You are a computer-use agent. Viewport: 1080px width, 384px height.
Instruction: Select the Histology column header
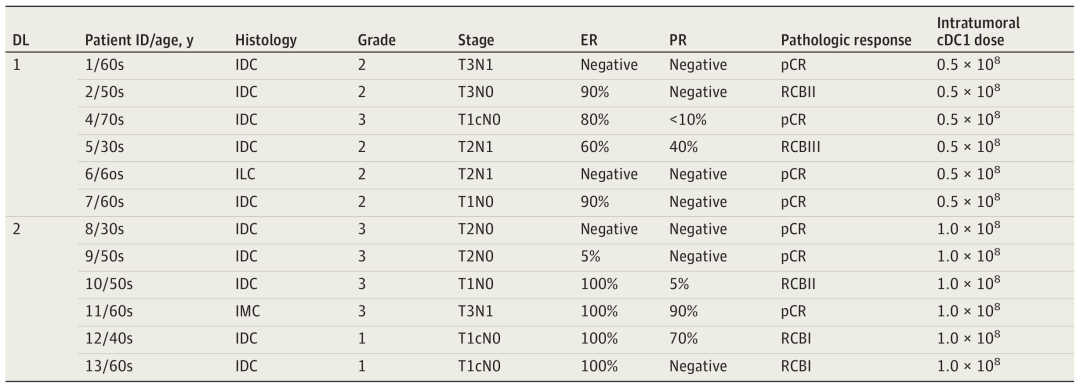click(x=266, y=41)
